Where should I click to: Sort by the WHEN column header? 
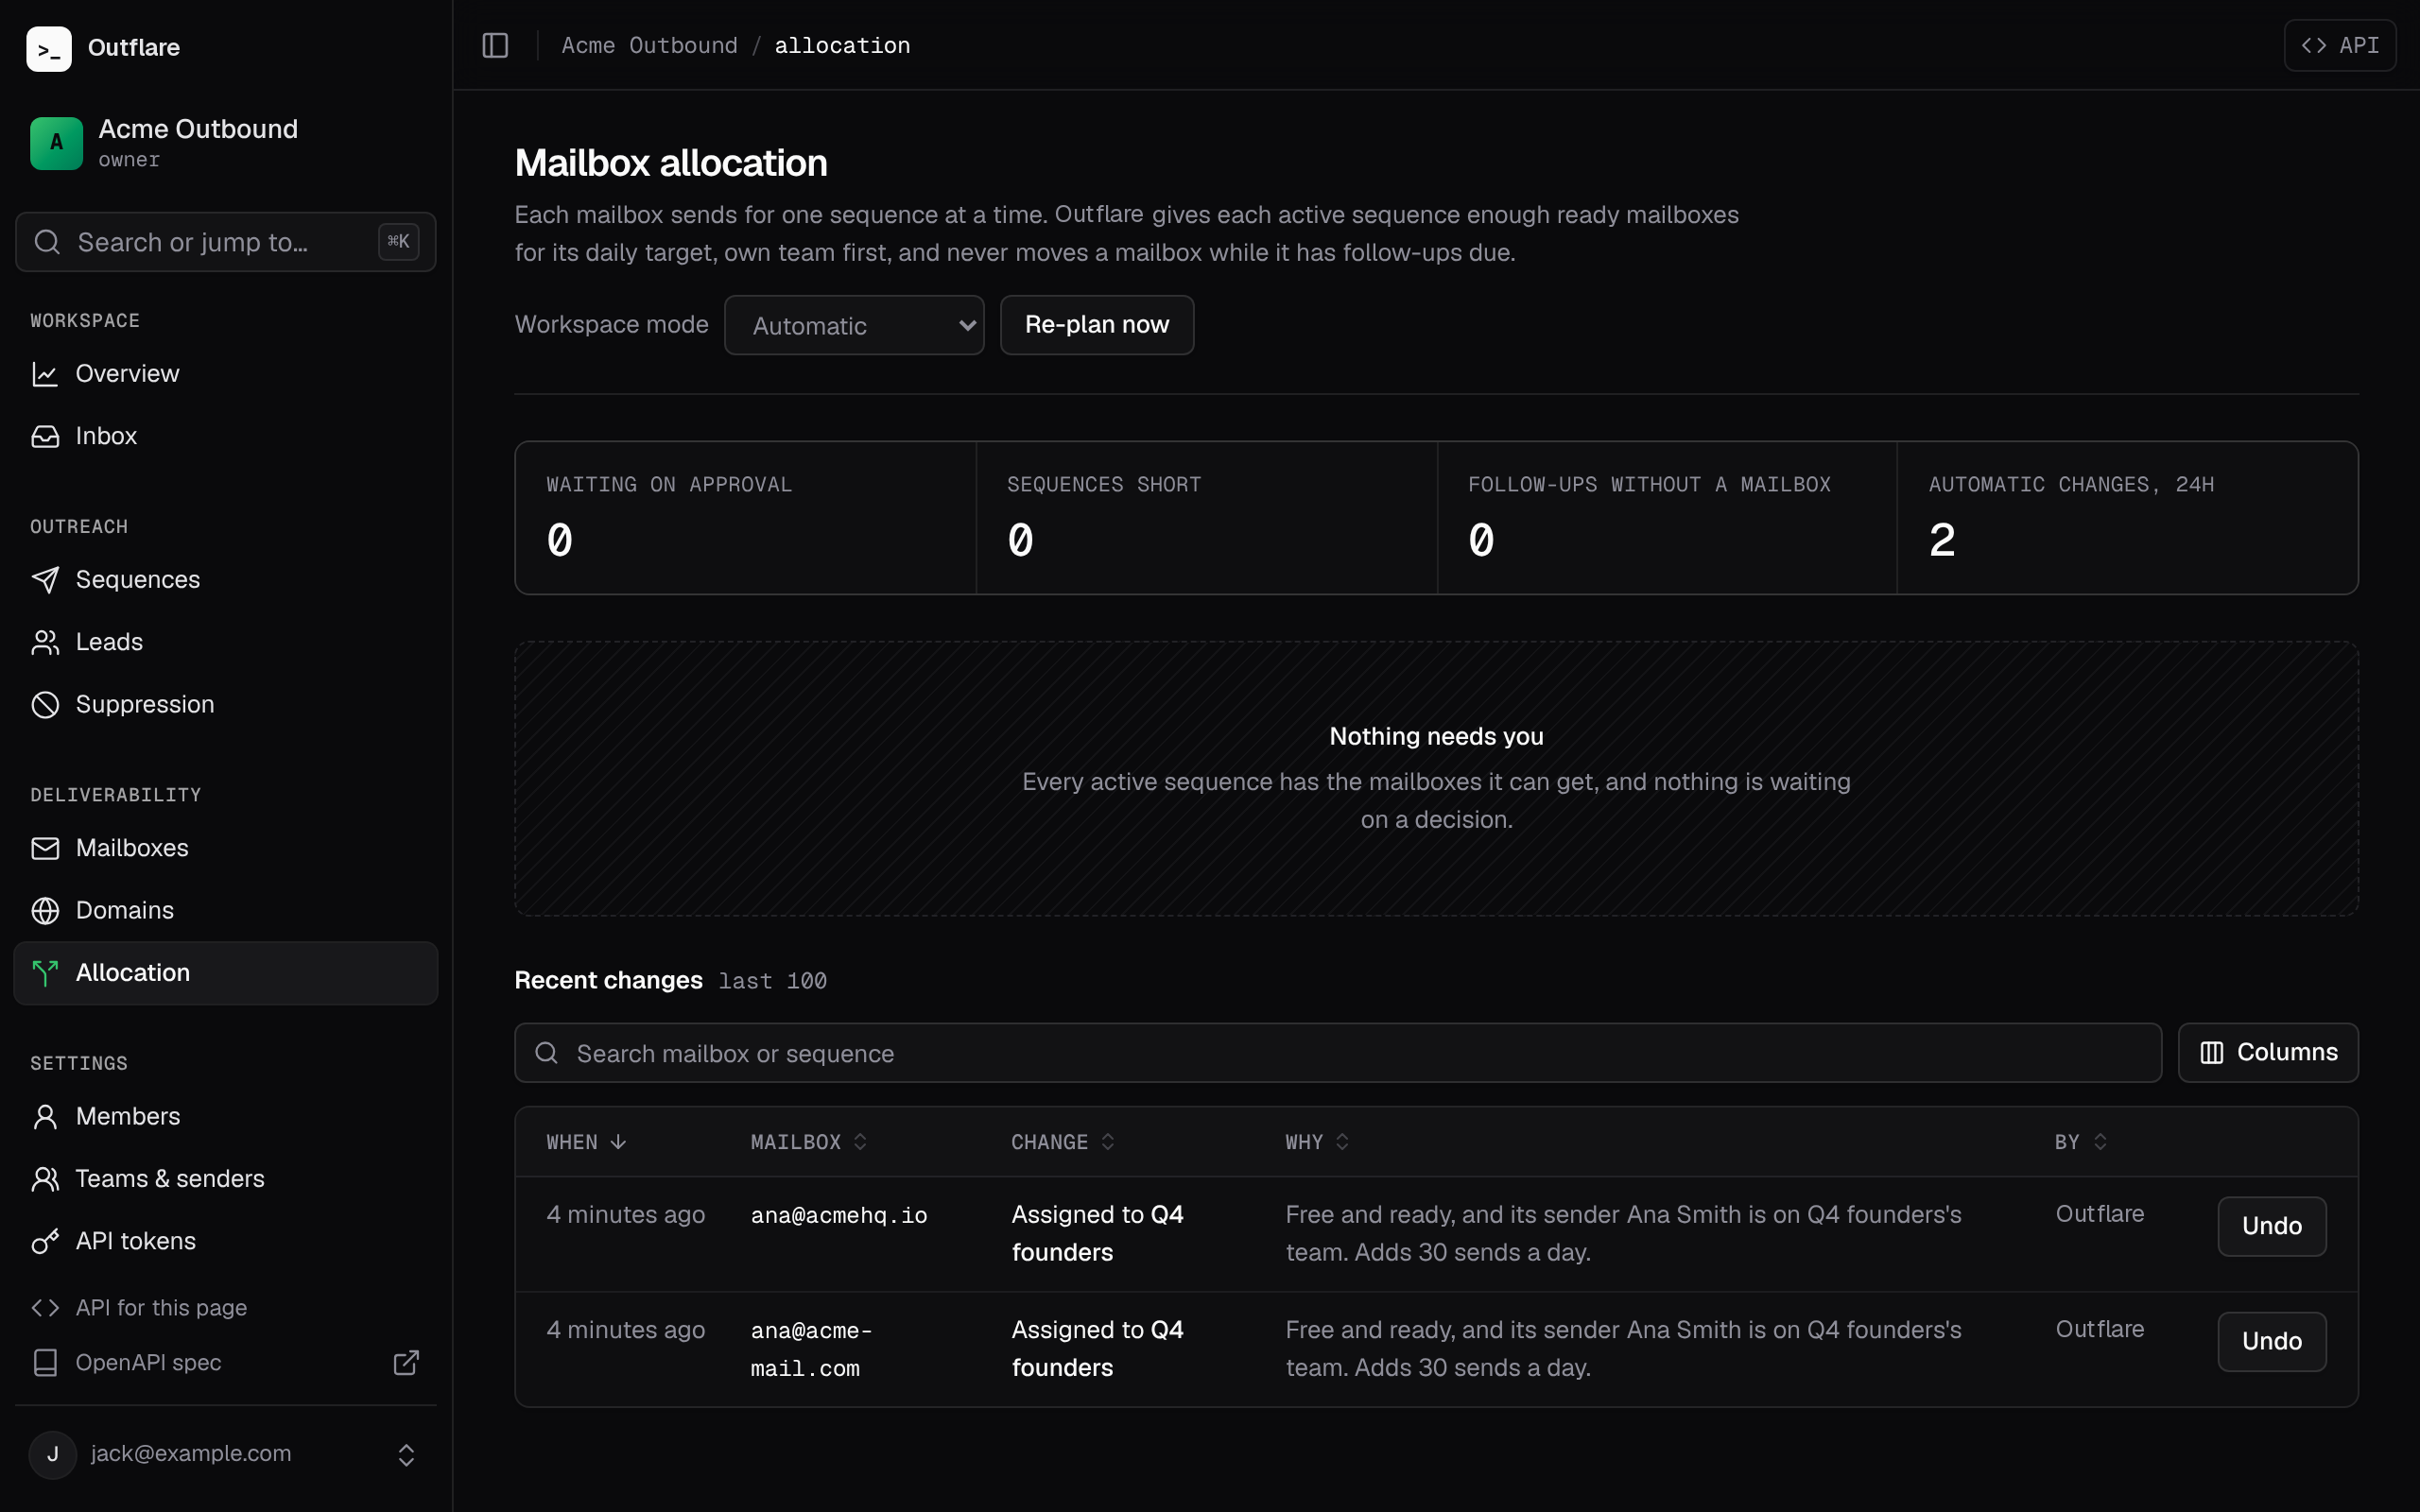(x=586, y=1142)
